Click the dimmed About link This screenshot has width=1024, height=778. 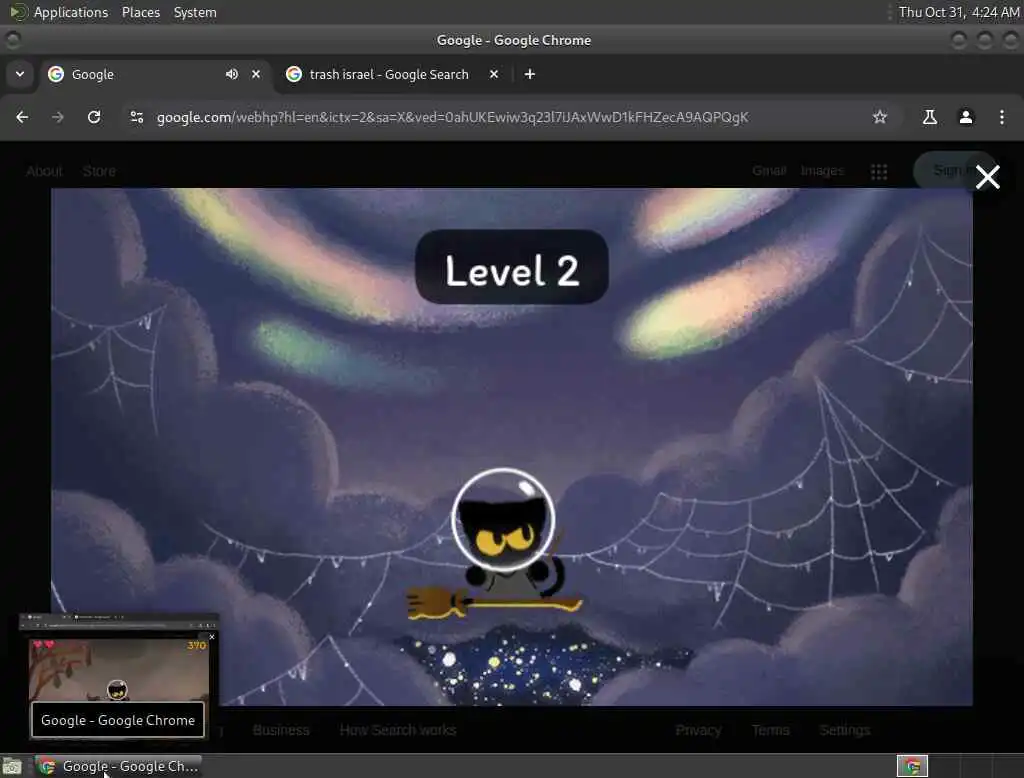[x=44, y=171]
